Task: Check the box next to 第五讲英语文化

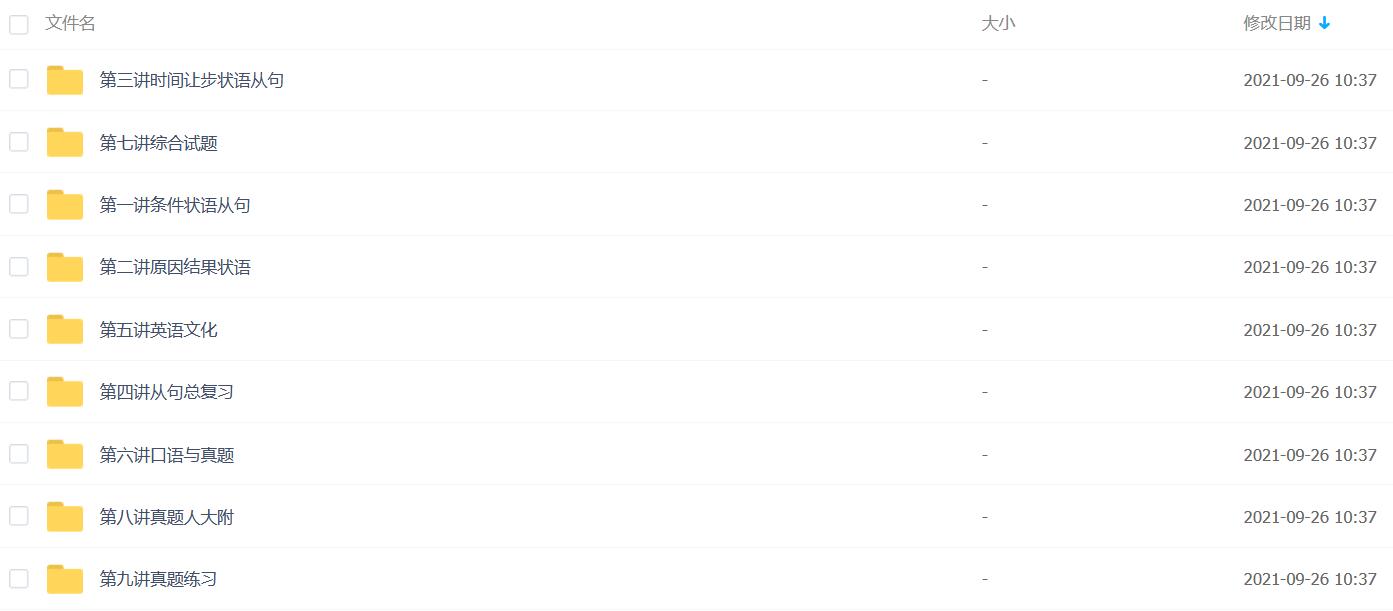Action: pos(19,329)
